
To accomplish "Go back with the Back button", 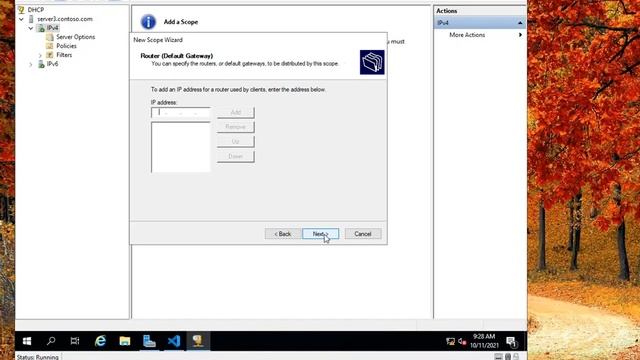I will pos(282,234).
